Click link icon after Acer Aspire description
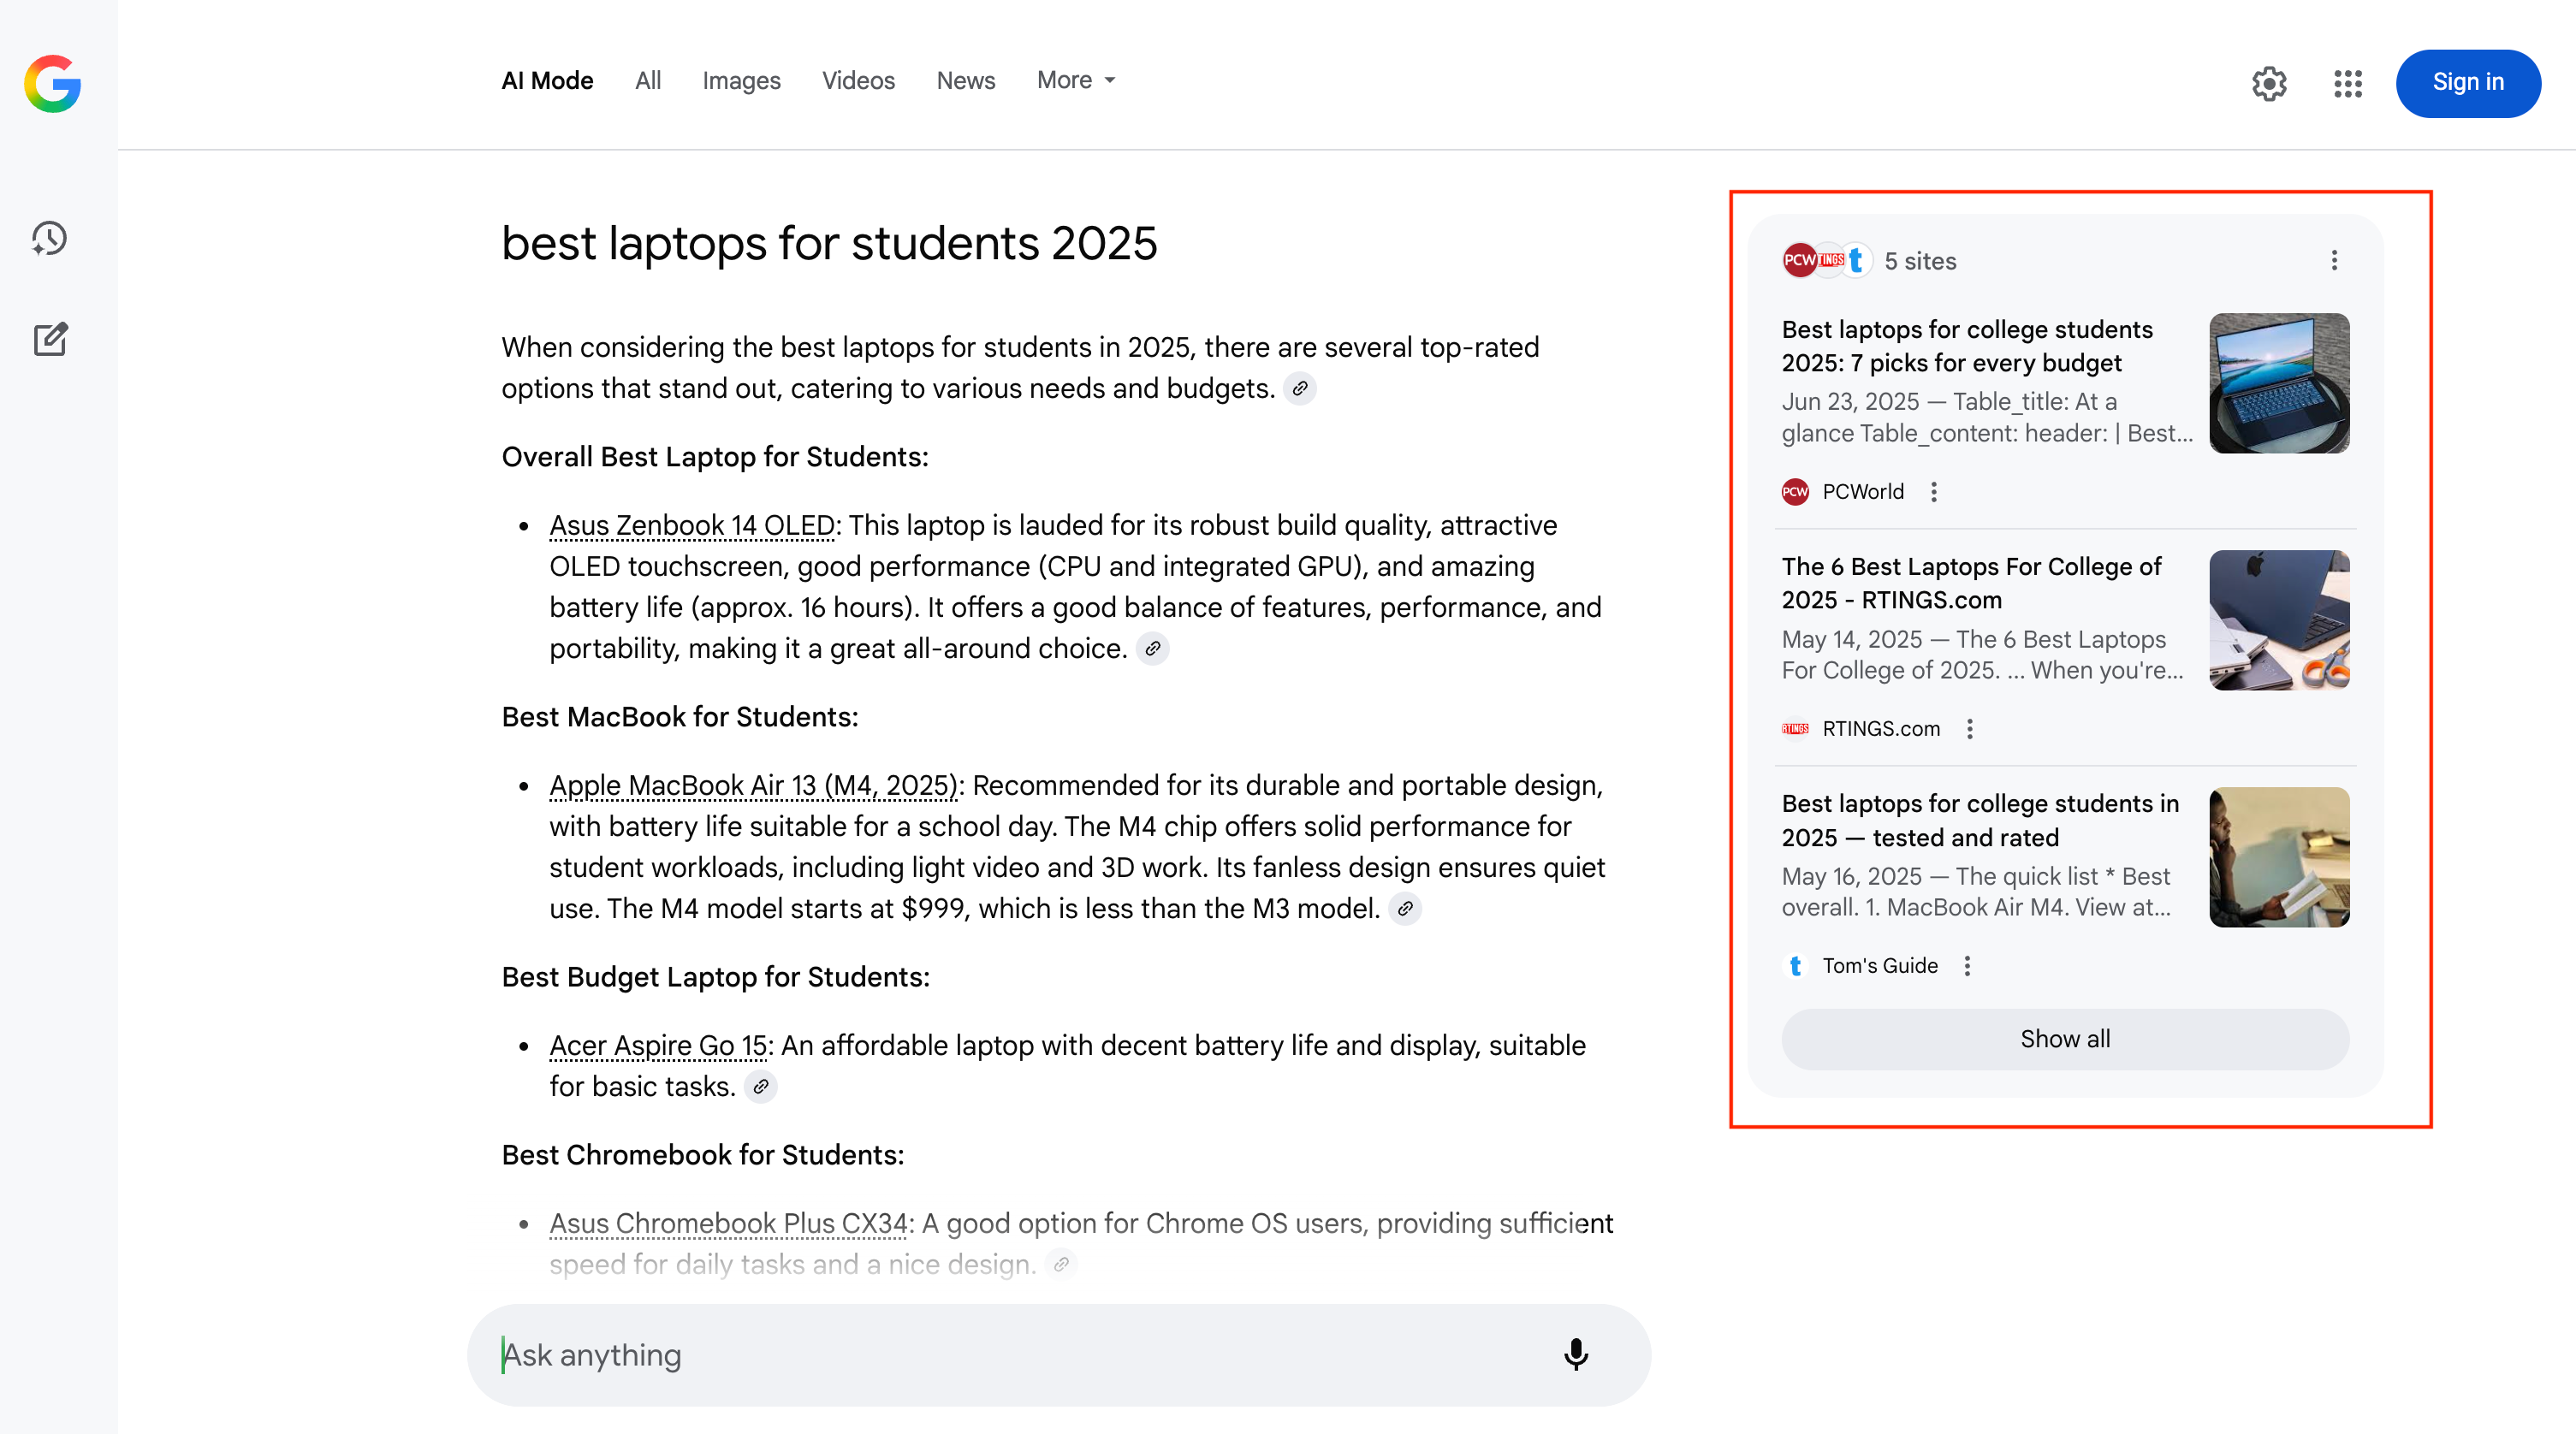This screenshot has width=2576, height=1434. pos(761,1087)
